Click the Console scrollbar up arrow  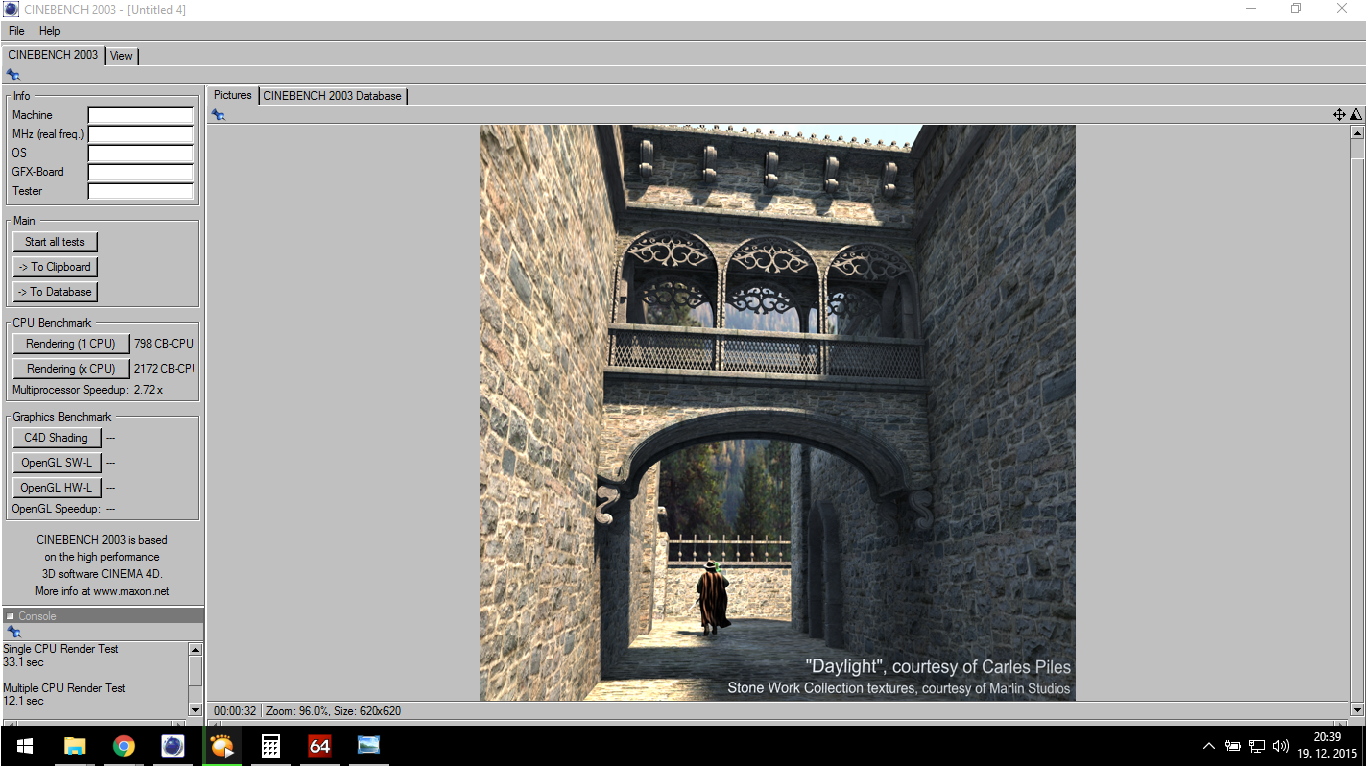click(195, 650)
